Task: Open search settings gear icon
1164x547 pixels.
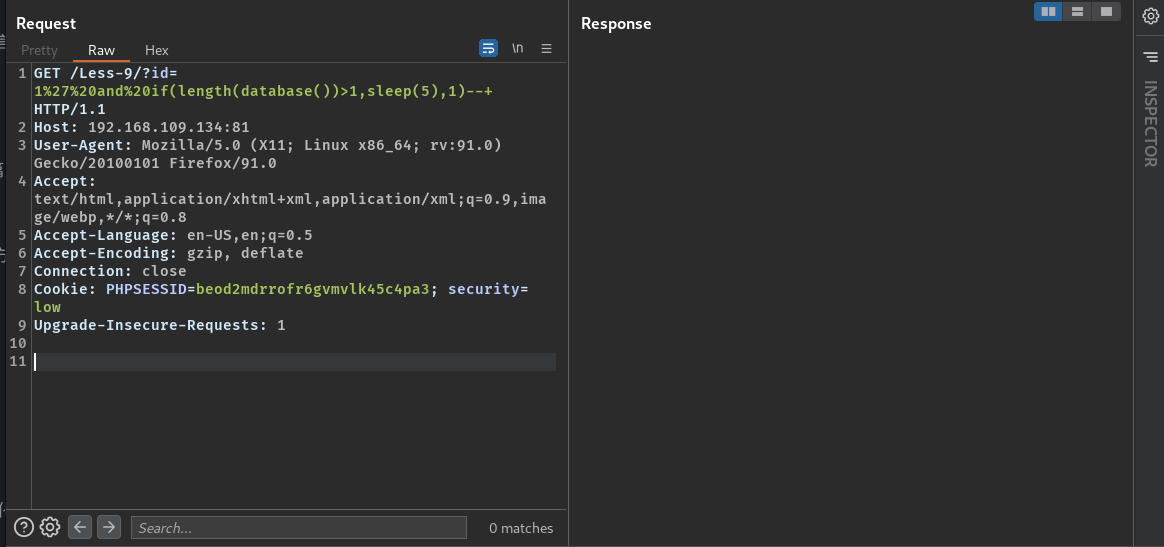Action: coord(50,527)
